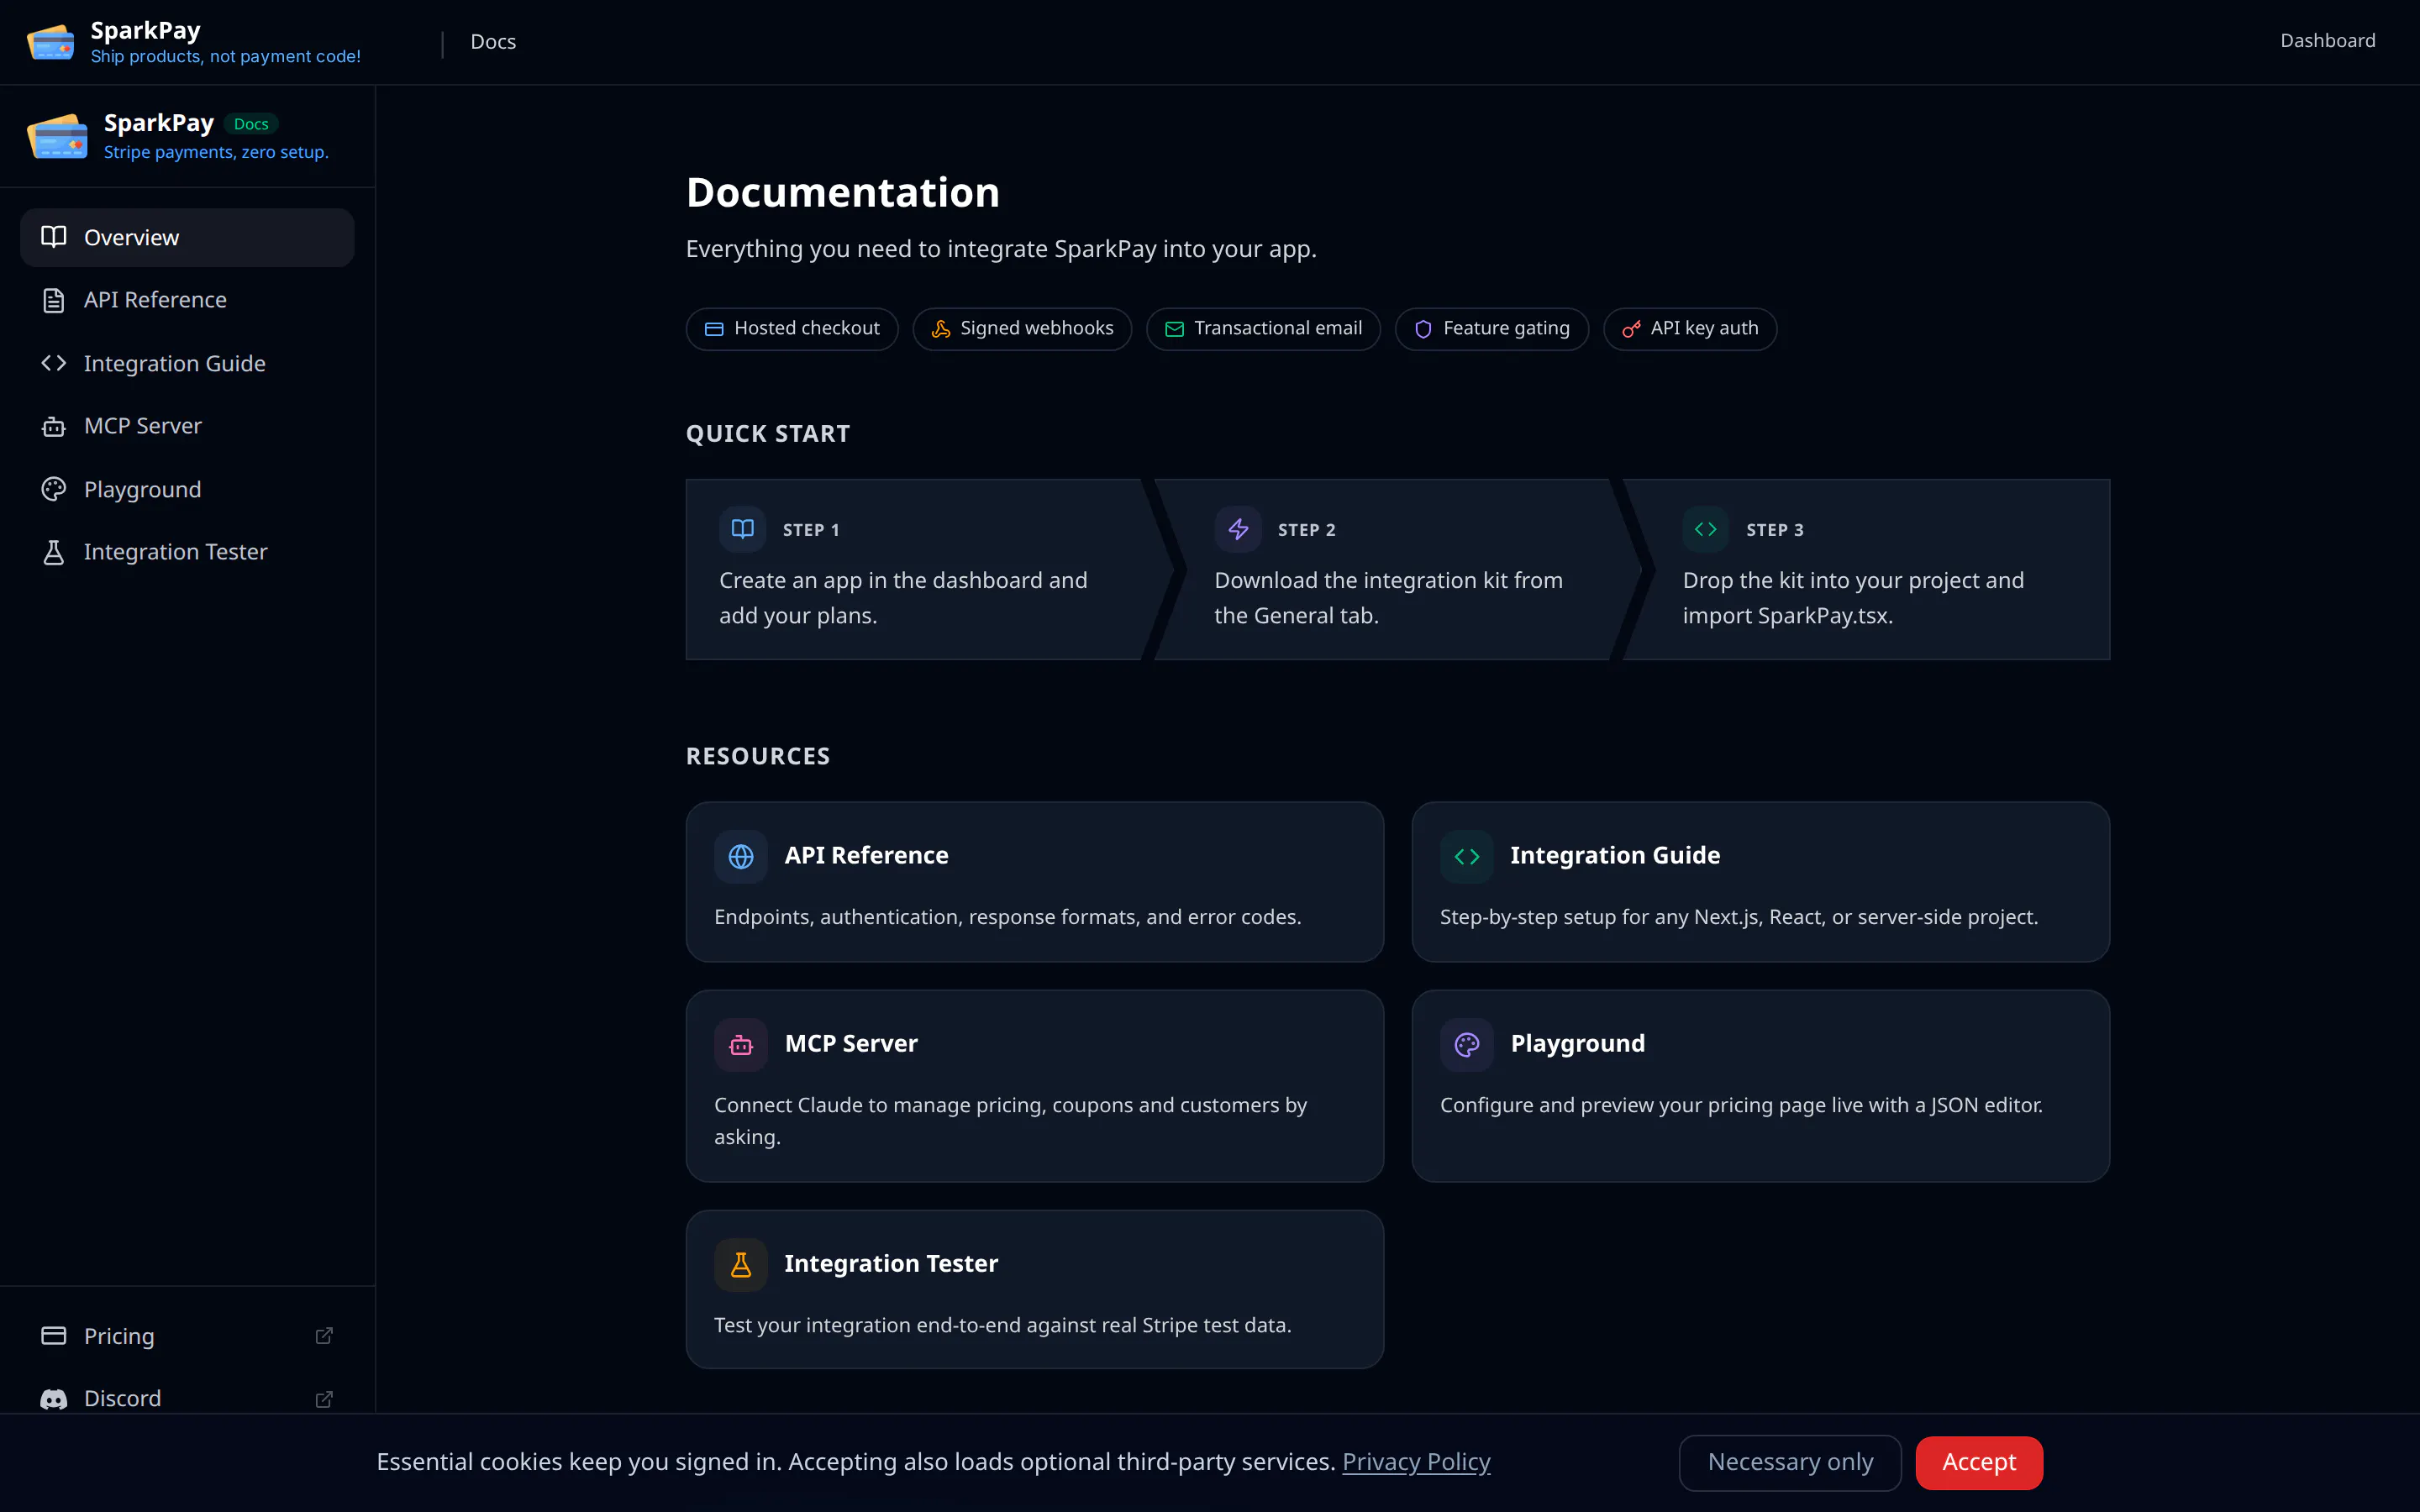This screenshot has height=1512, width=2420.
Task: Open the API Reference resource card title
Action: 866,856
